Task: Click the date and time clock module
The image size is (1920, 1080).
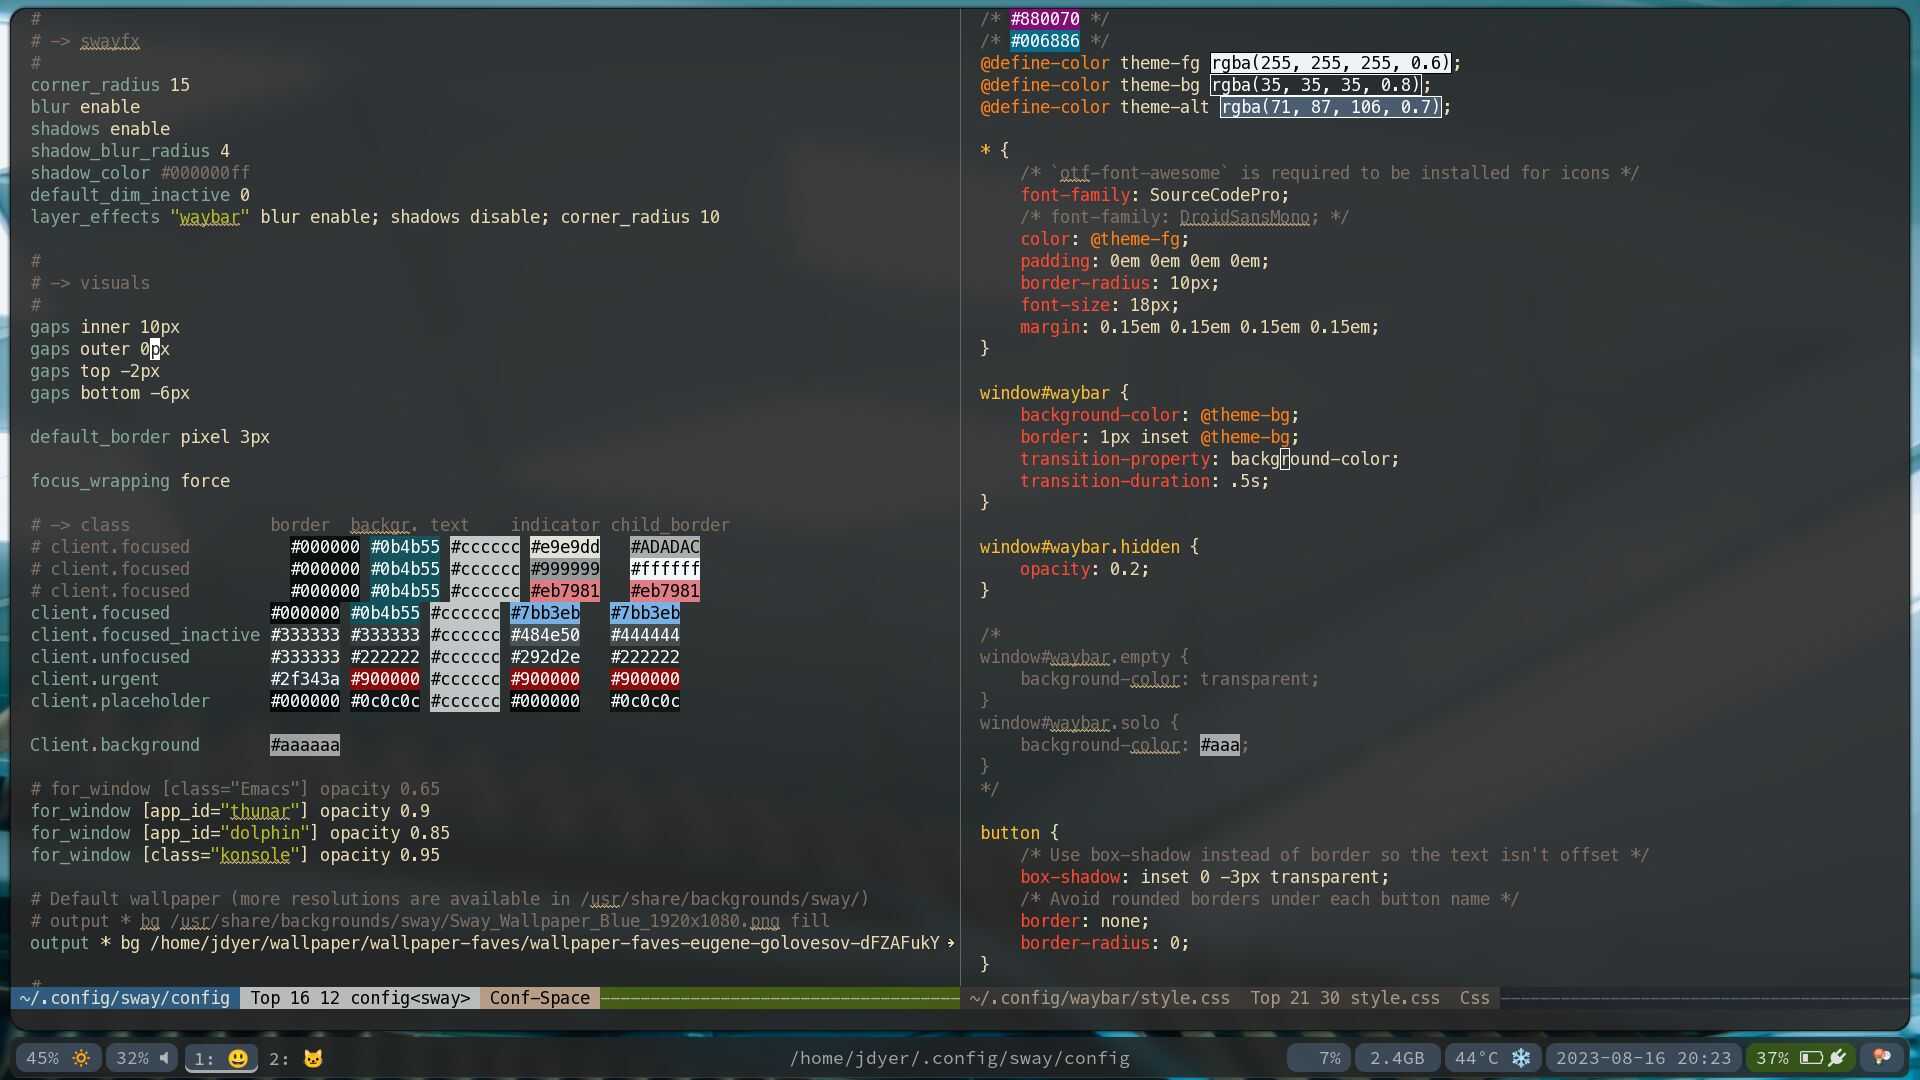Action: click(x=1643, y=1058)
